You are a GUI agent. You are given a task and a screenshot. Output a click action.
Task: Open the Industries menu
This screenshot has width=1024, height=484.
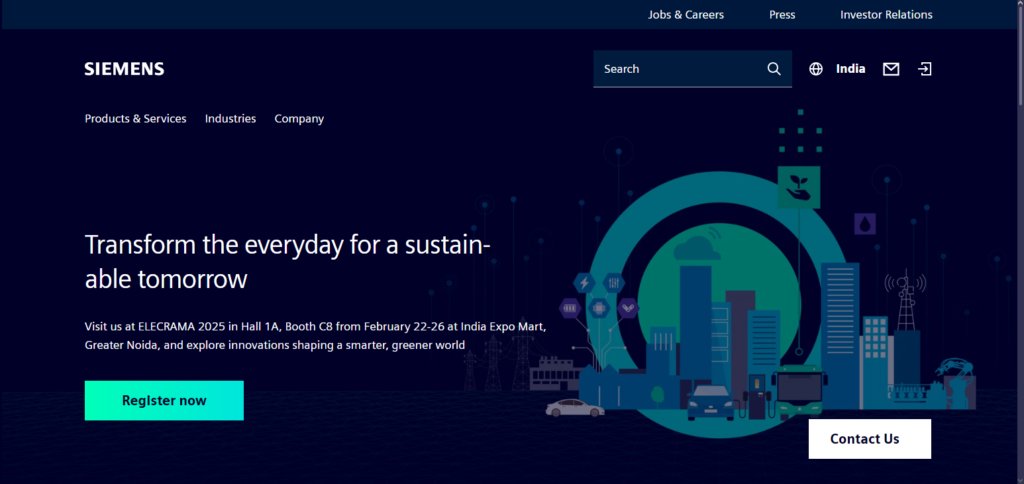pos(231,119)
